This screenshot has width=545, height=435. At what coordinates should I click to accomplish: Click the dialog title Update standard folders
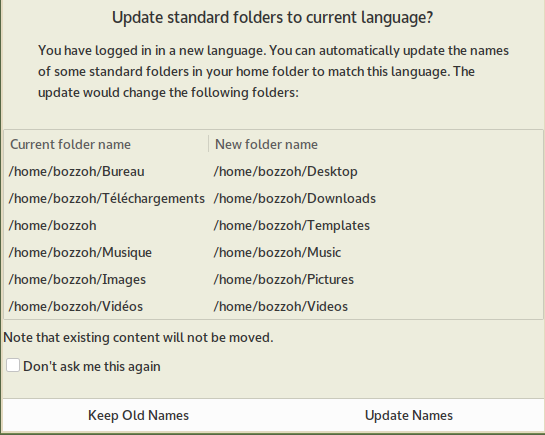[x=272, y=18]
